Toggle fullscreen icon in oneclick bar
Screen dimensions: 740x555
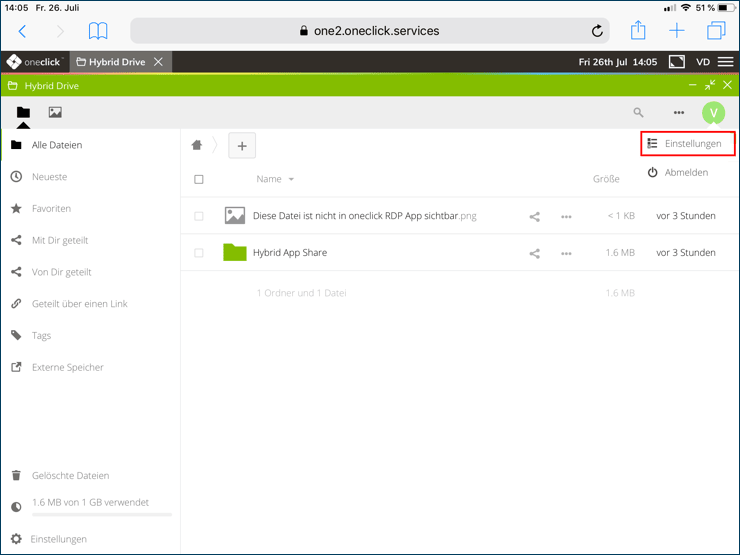pyautogui.click(x=677, y=62)
